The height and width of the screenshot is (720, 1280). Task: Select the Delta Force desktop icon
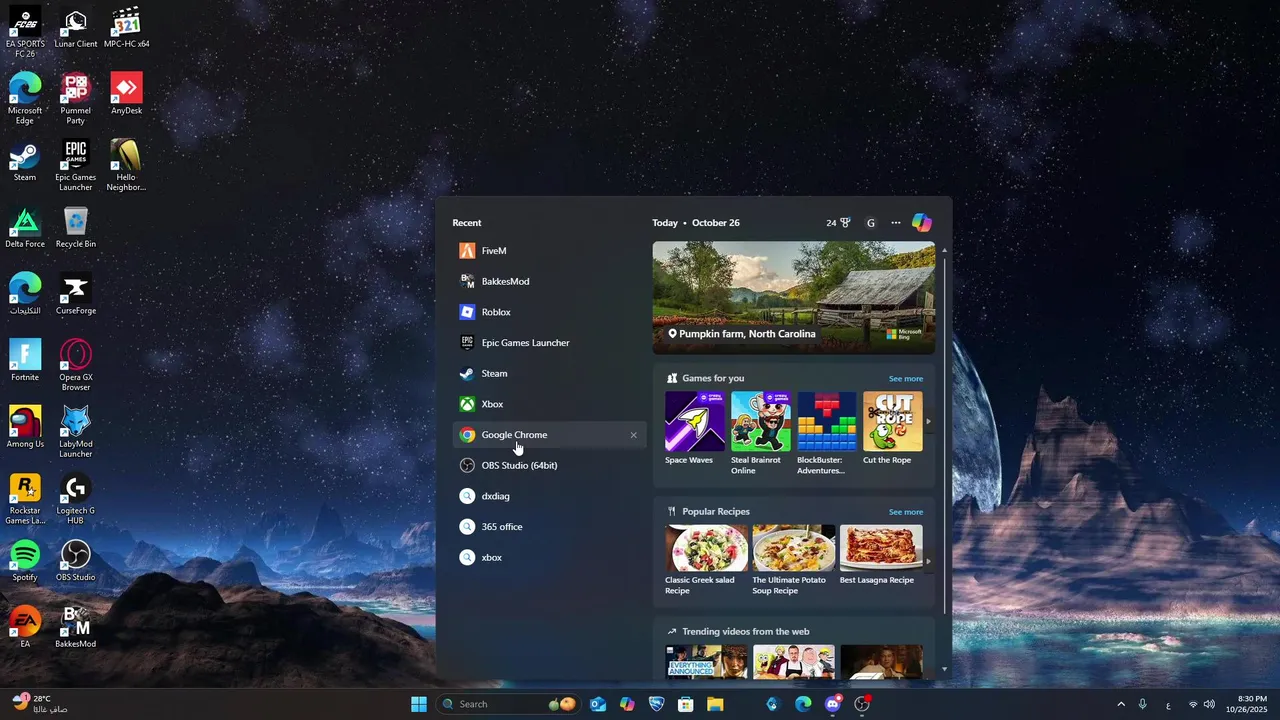point(25,228)
